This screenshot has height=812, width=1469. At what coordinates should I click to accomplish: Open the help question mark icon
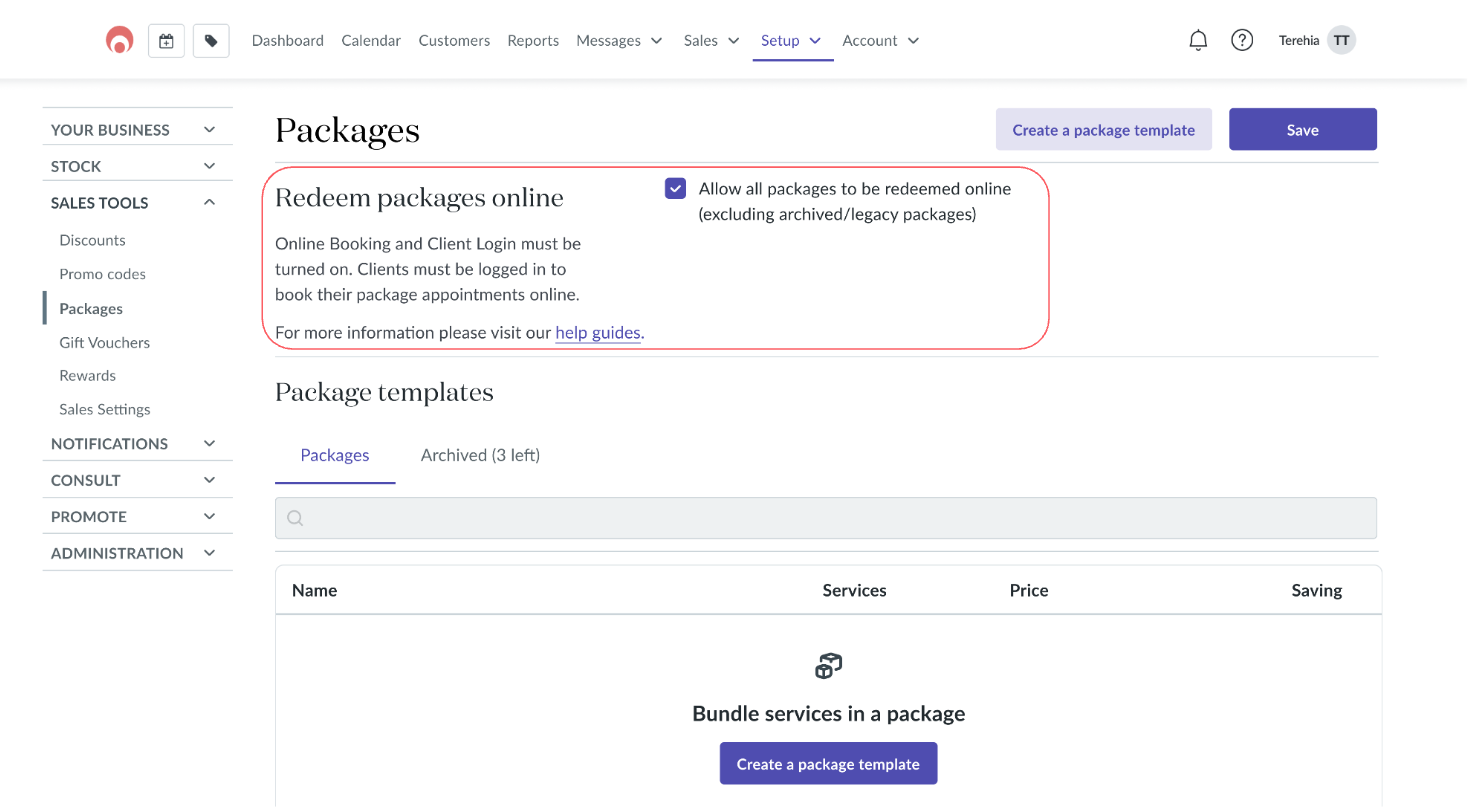pos(1241,41)
